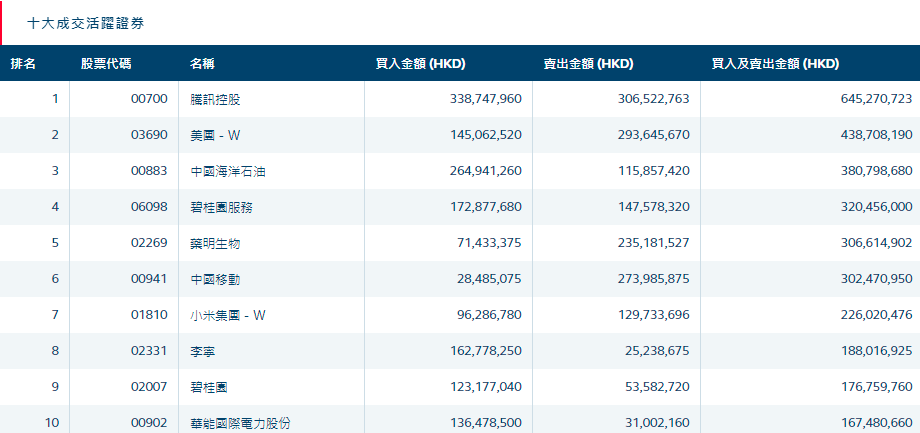Click buy amount 96,286,780
Screen dimensions: 920x433
(489, 315)
